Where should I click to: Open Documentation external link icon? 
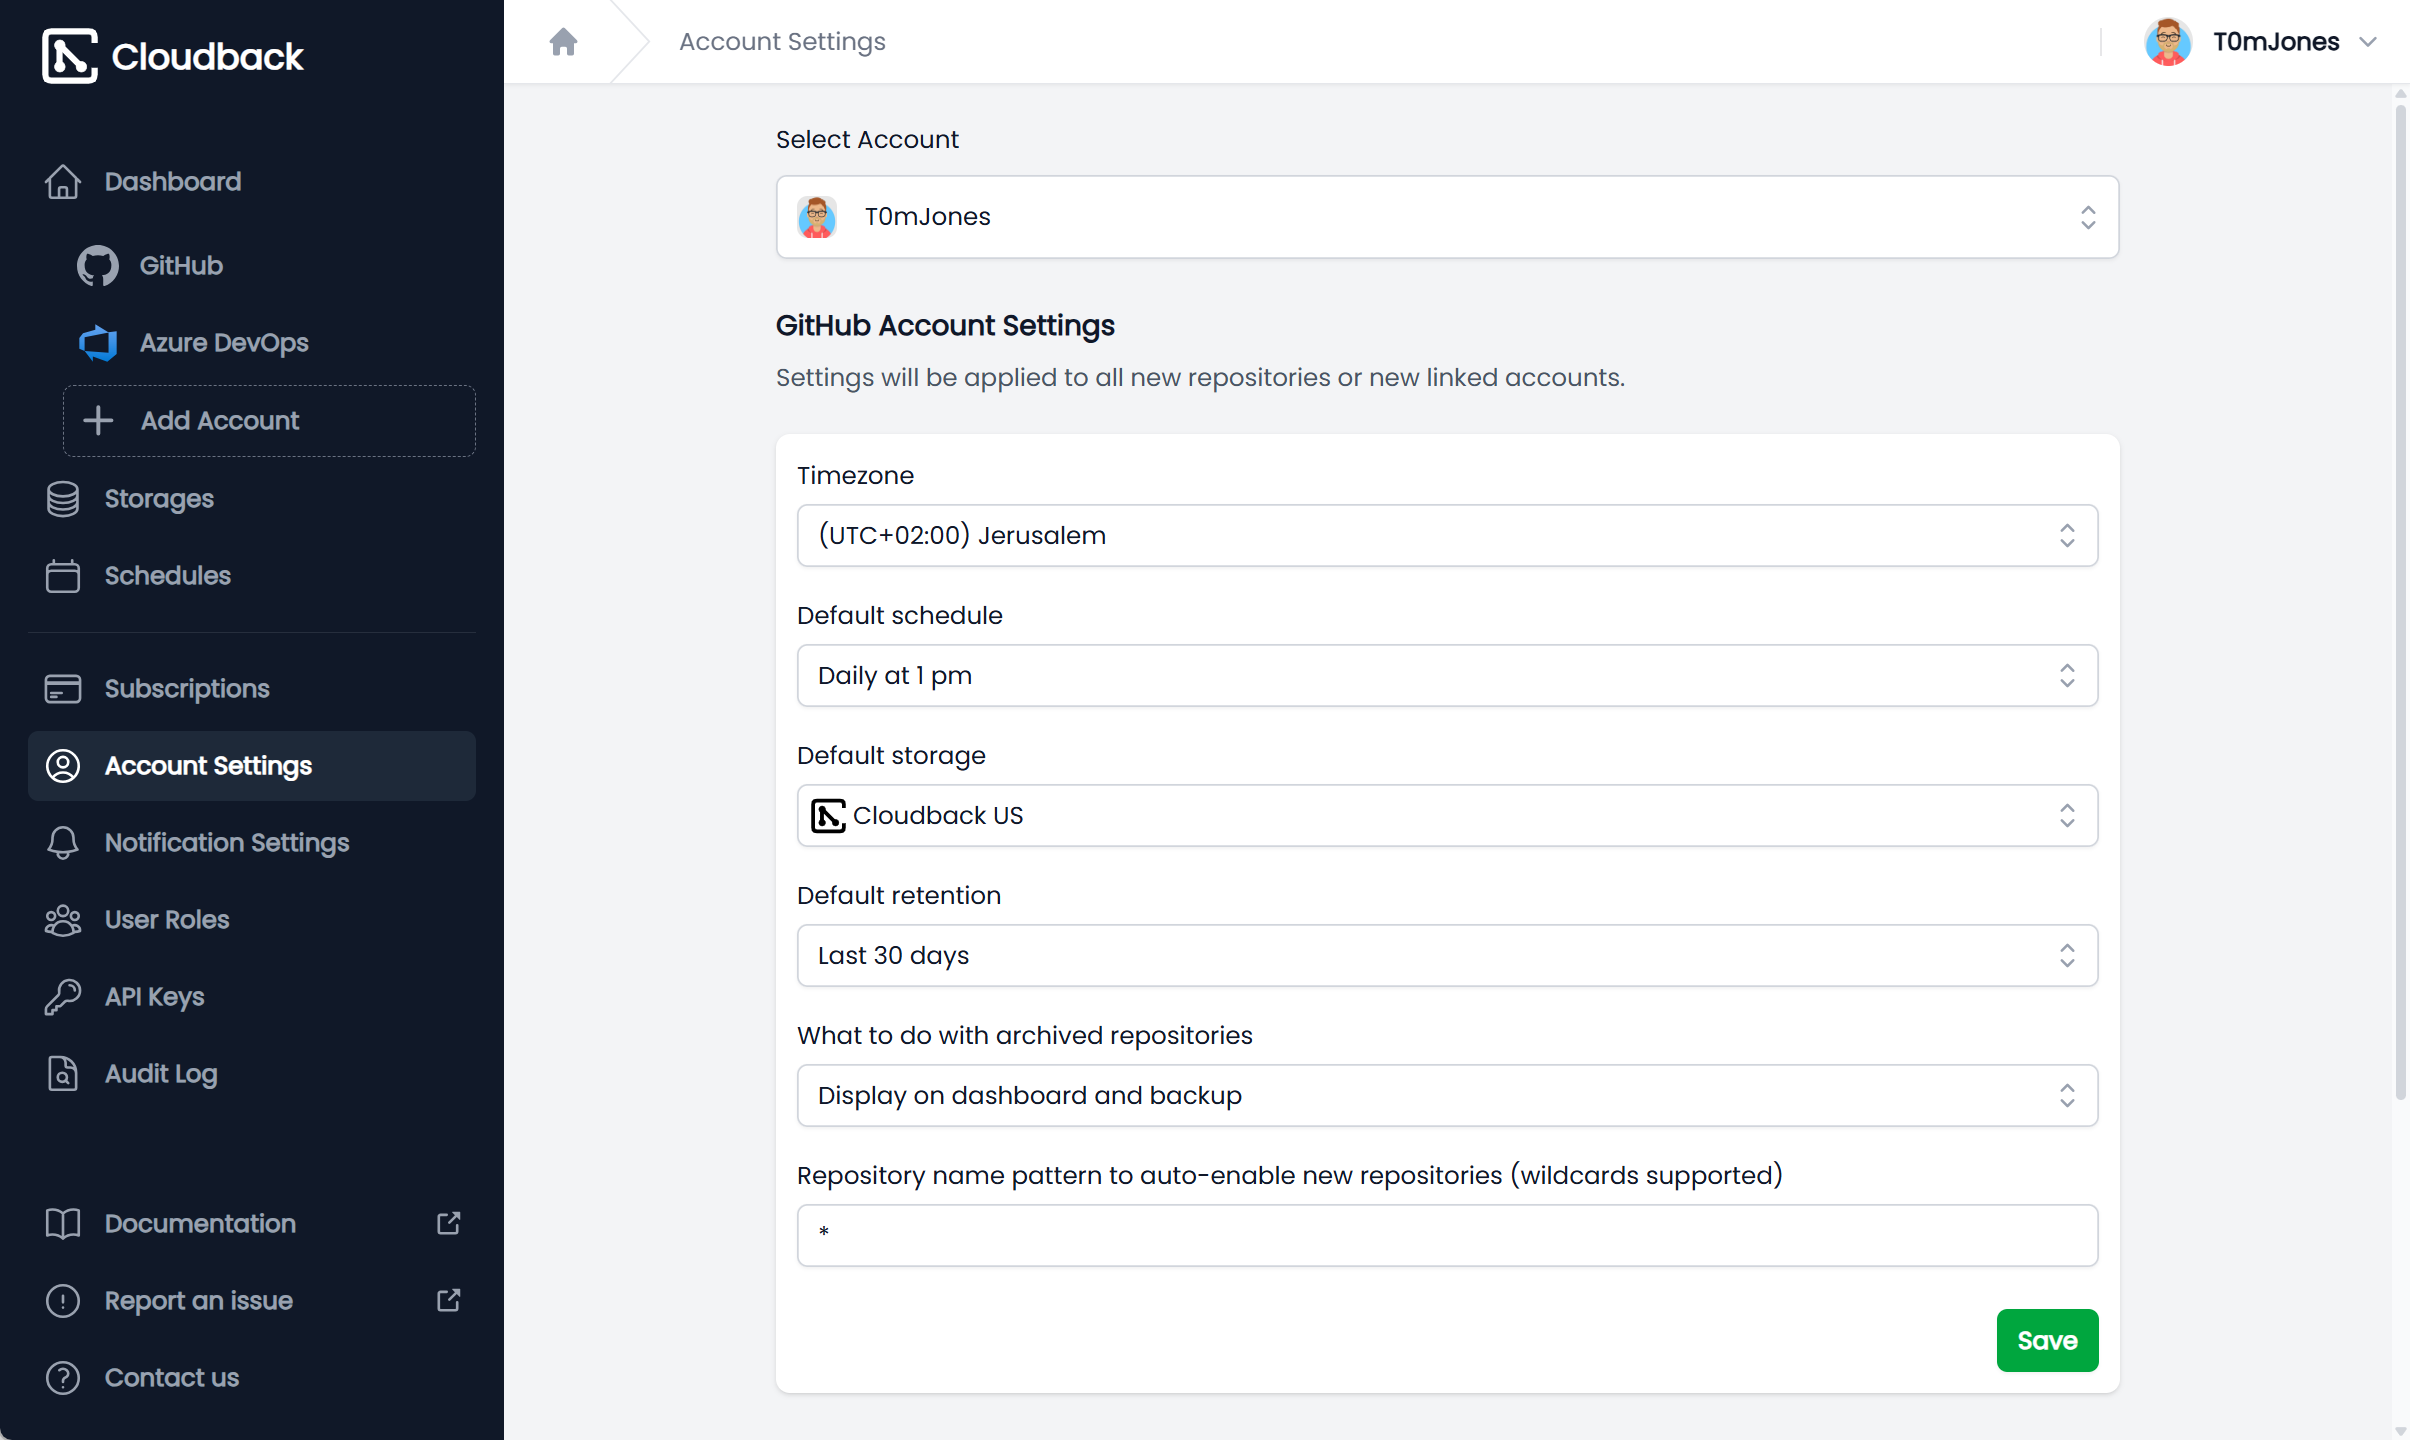pos(449,1223)
